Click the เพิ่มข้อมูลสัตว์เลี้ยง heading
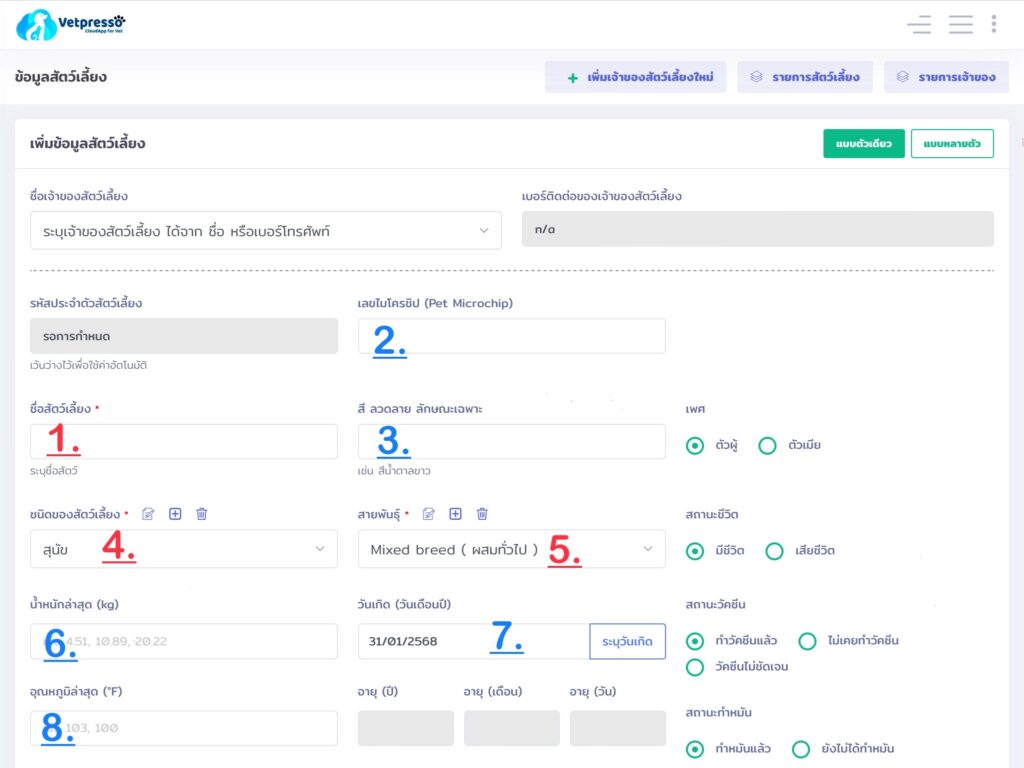 tap(88, 144)
